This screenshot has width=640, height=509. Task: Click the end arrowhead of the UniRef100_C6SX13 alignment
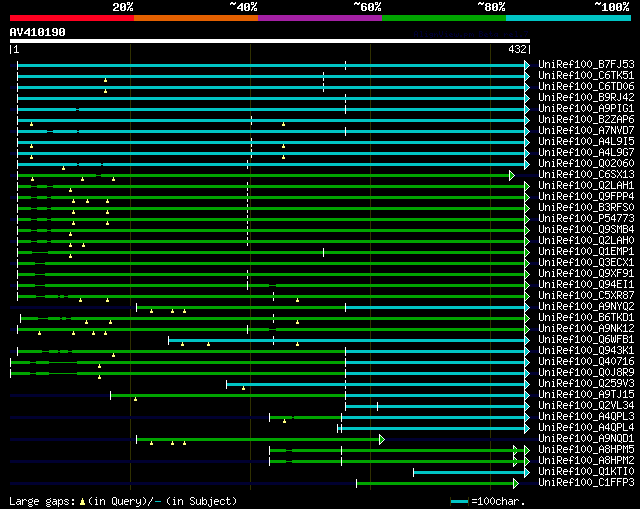[x=512, y=176]
